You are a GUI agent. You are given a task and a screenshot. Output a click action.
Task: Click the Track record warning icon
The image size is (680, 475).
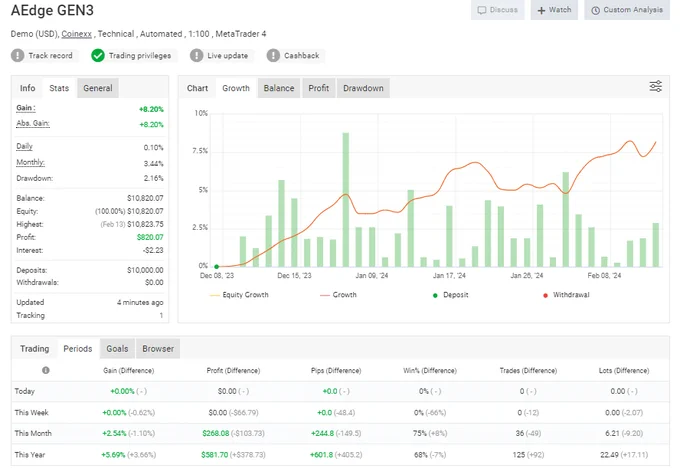(17, 56)
